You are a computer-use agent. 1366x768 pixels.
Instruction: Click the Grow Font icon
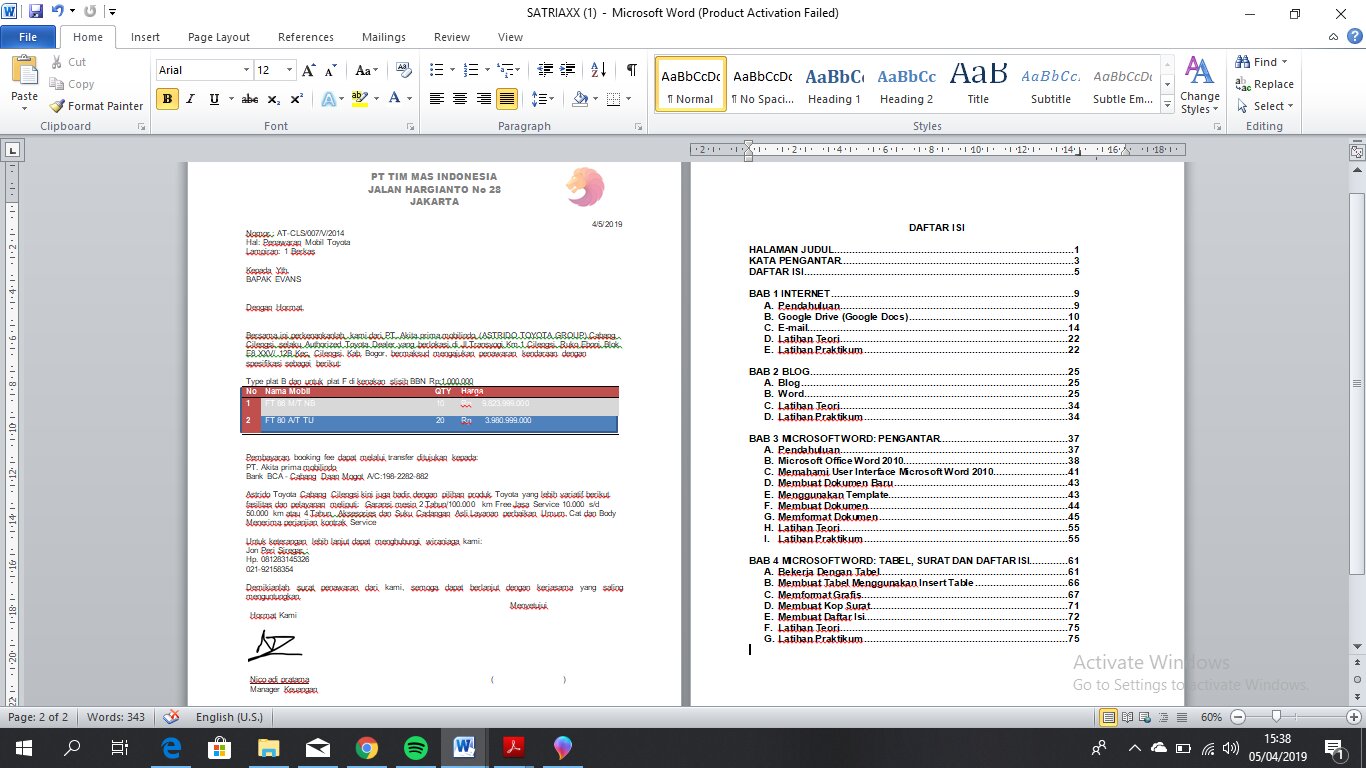click(309, 70)
